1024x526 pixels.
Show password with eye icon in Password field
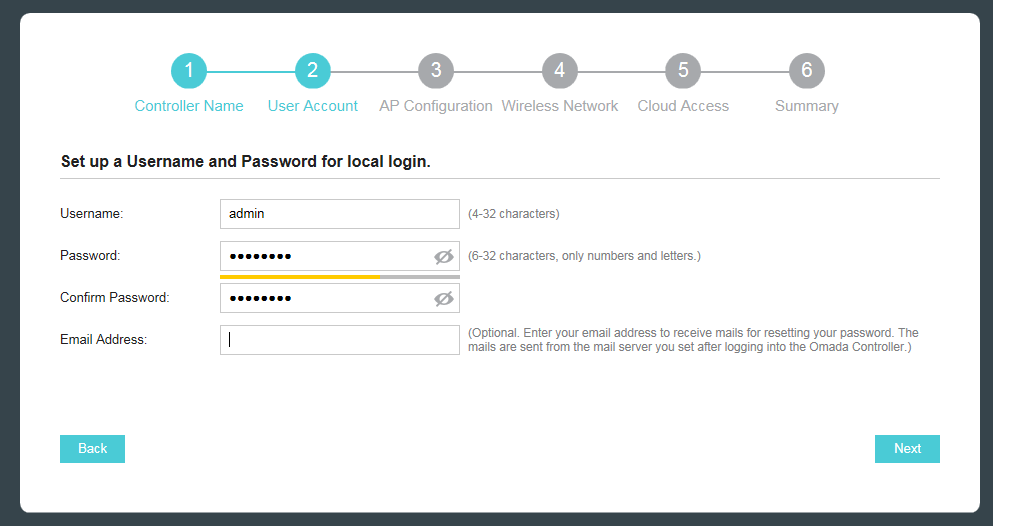[x=444, y=257]
